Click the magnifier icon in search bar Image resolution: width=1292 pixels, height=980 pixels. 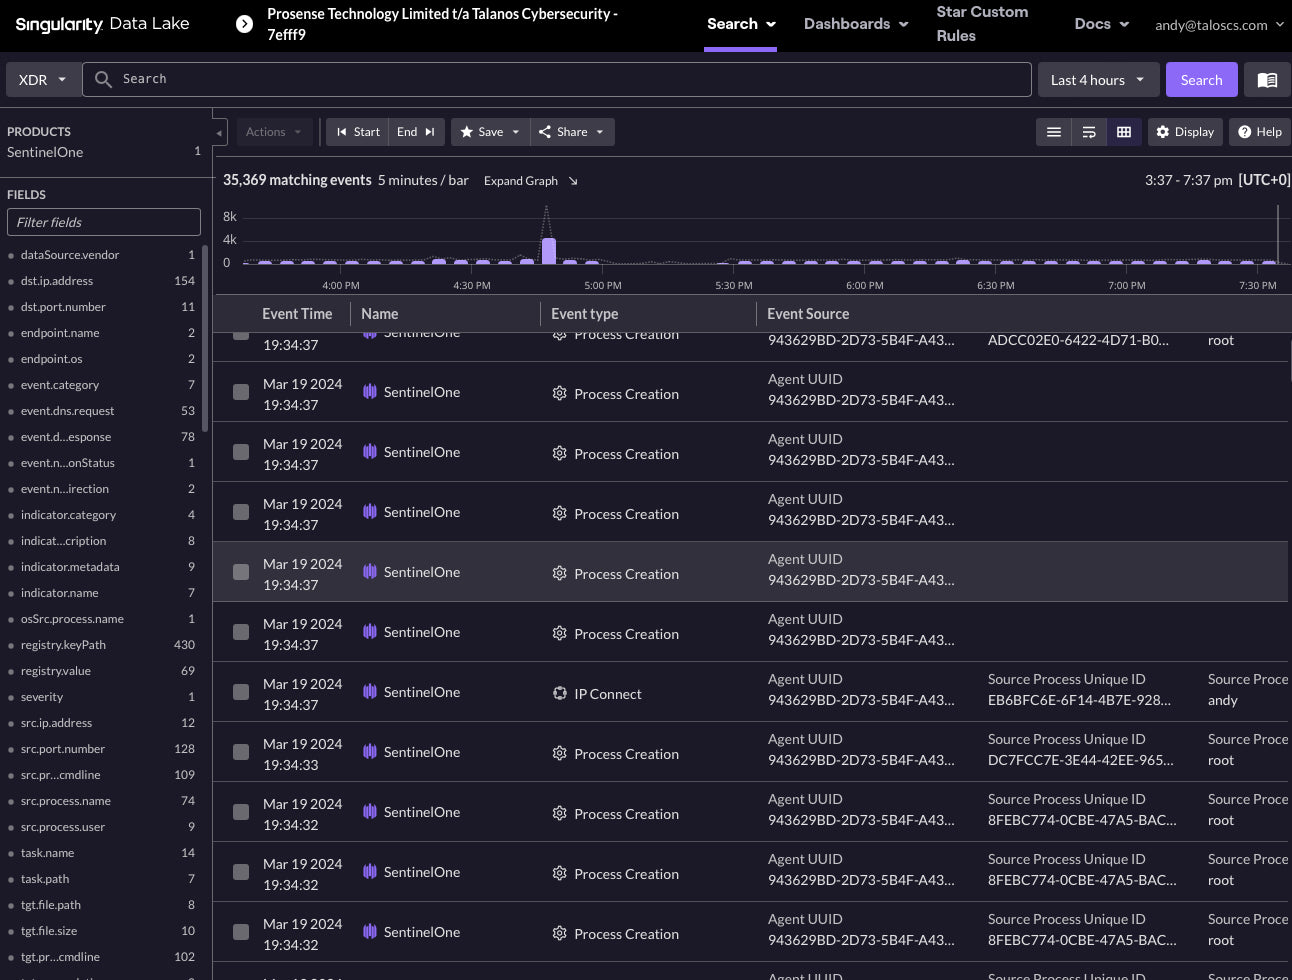pos(103,79)
